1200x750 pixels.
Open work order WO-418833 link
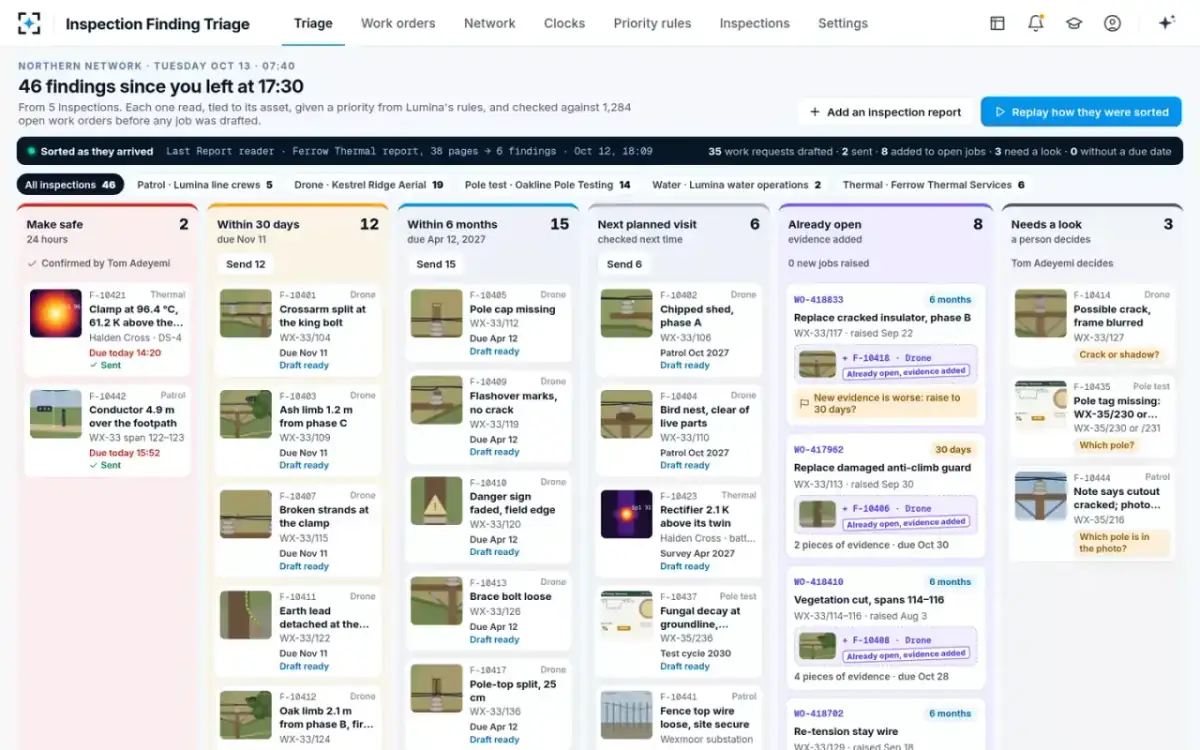tap(819, 300)
